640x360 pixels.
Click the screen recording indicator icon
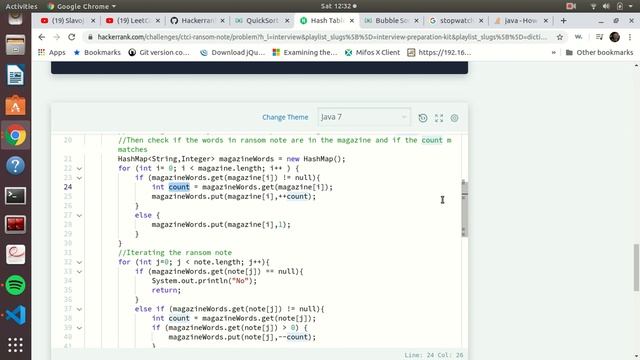[571, 6]
